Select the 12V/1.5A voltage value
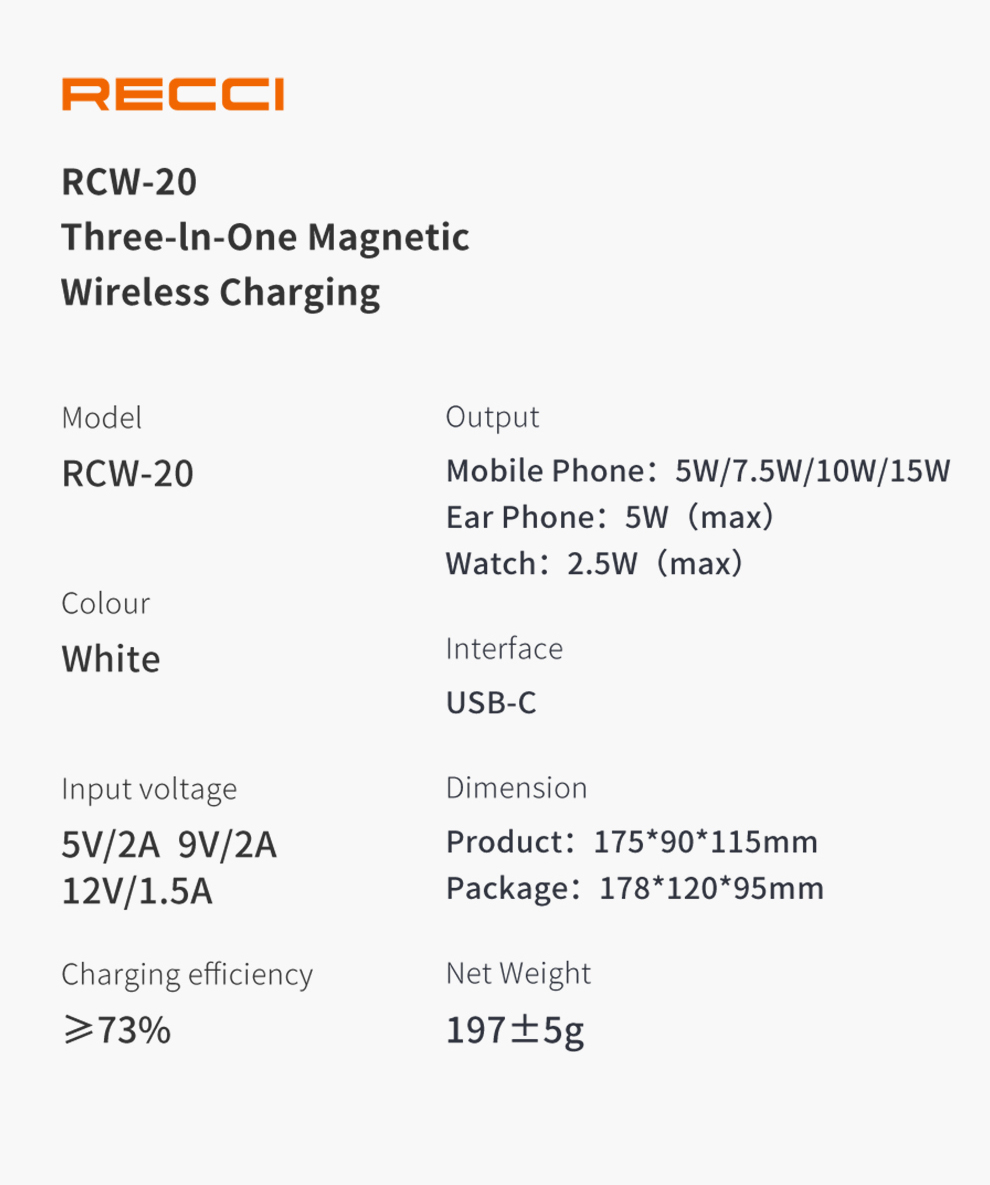This screenshot has width=990, height=1185. click(137, 891)
